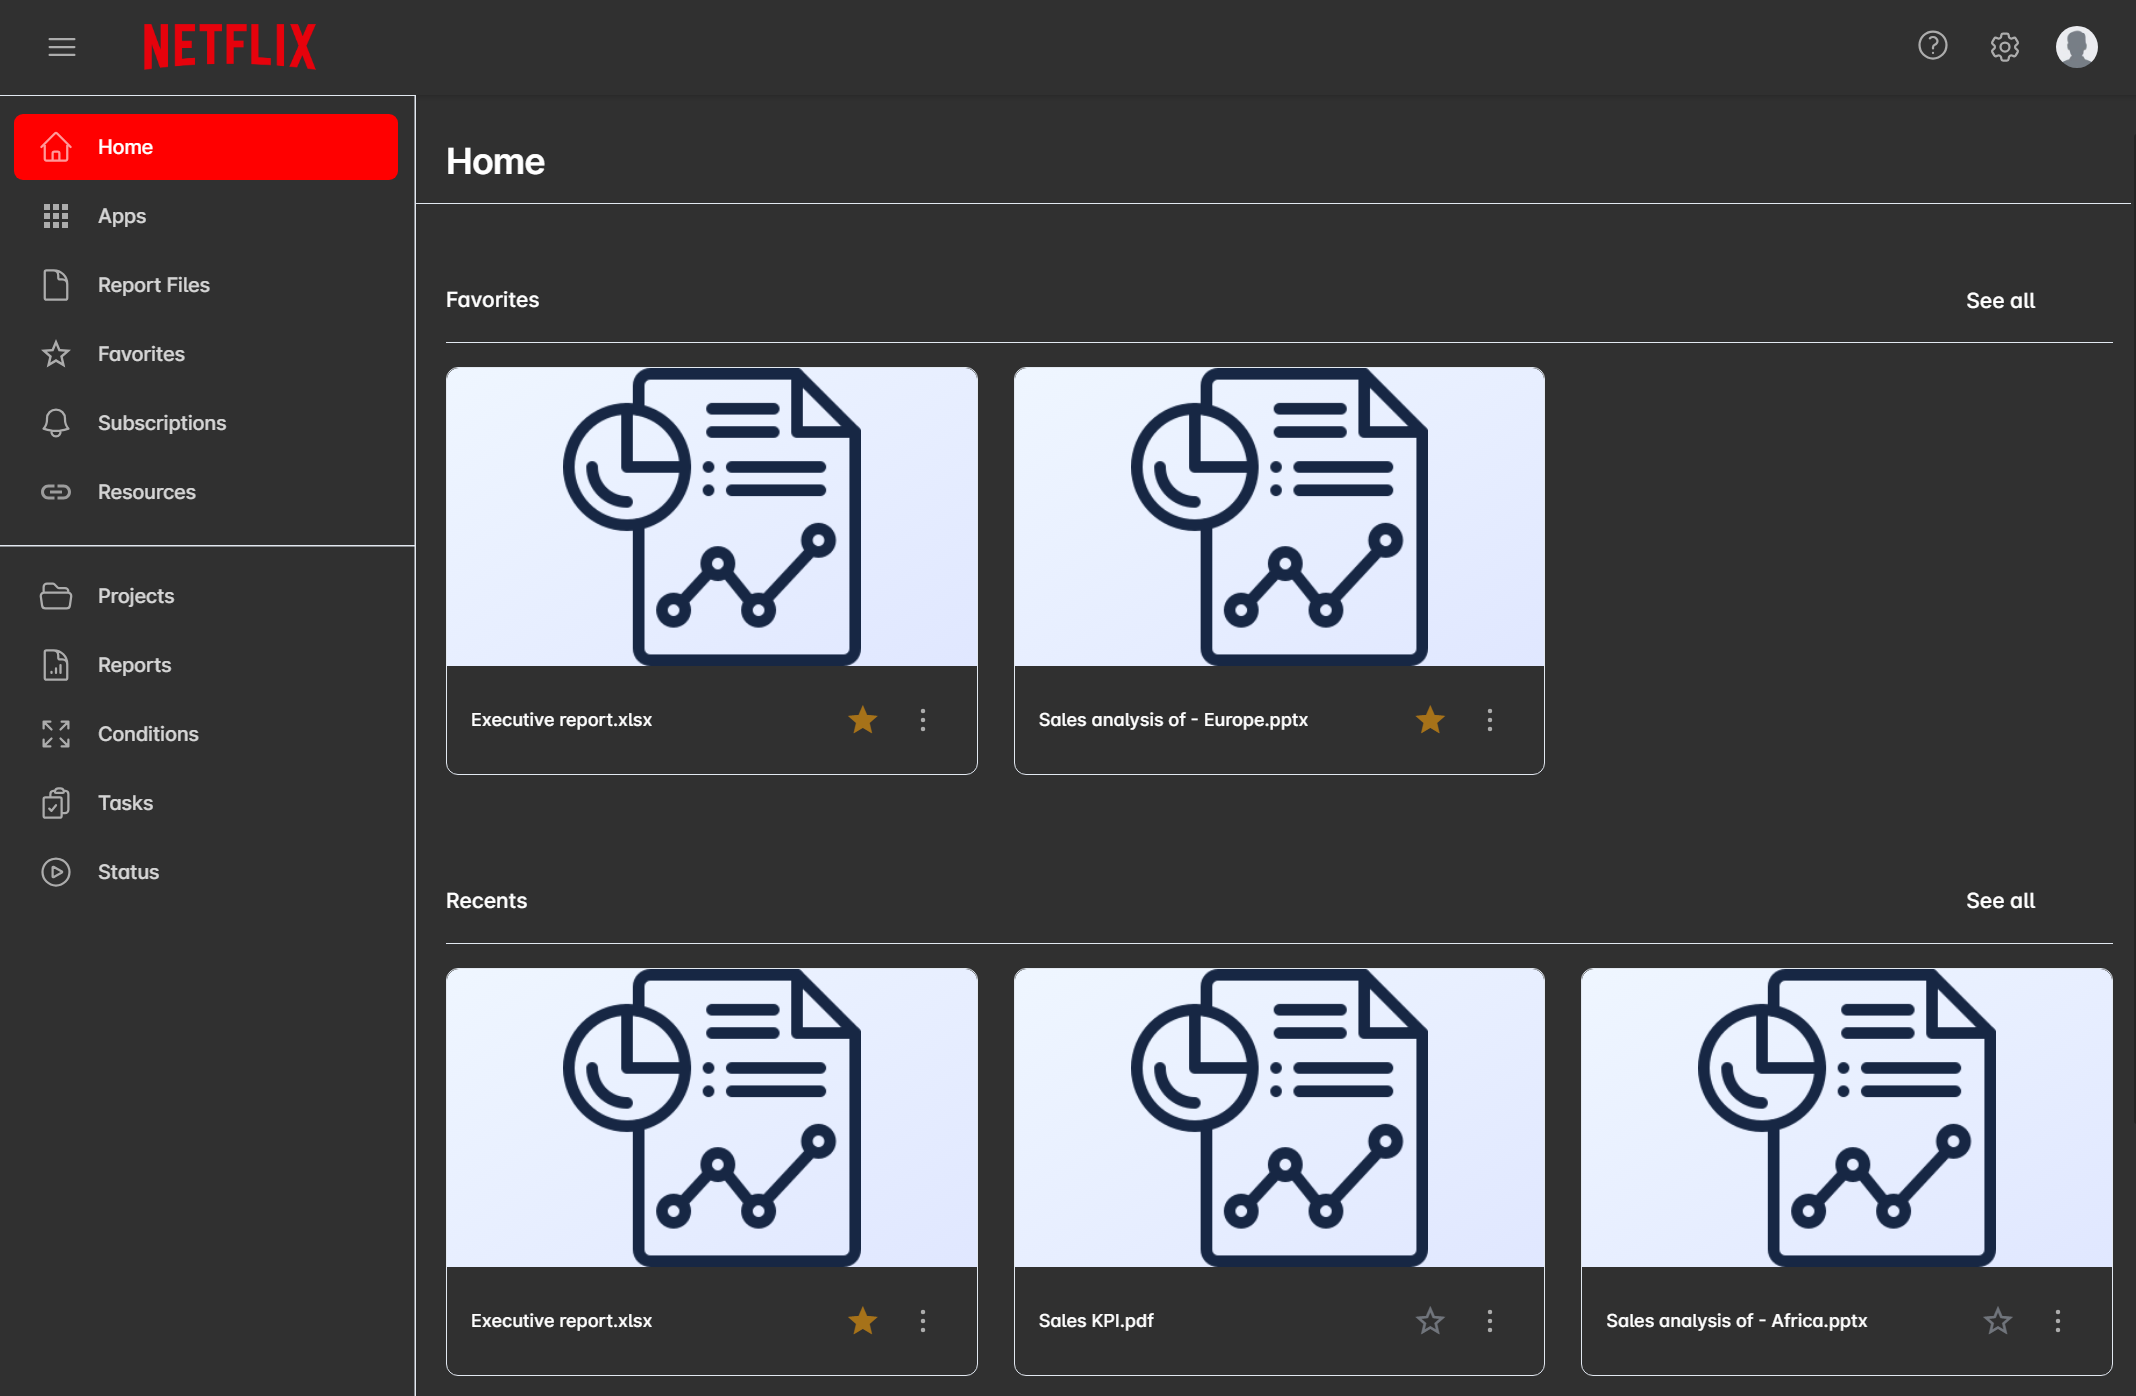Open the Projects folder icon
This screenshot has height=1396, width=2136.
(x=56, y=595)
